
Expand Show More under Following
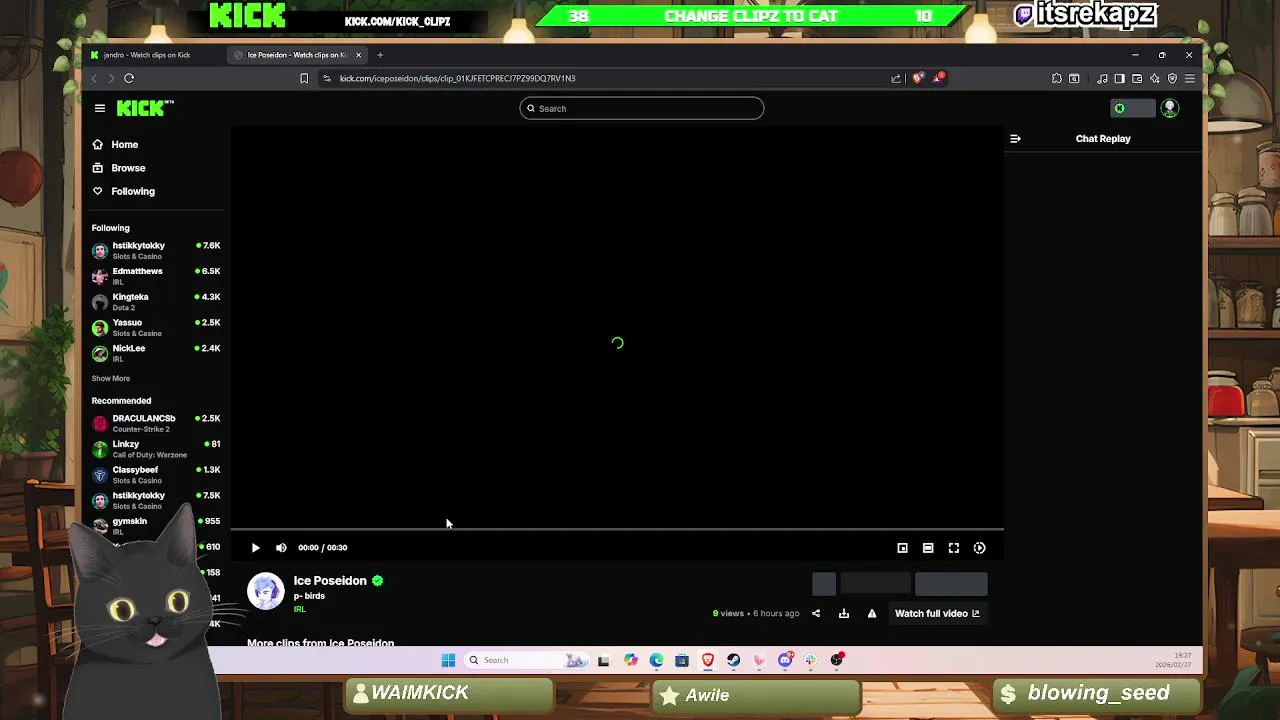tap(111, 379)
